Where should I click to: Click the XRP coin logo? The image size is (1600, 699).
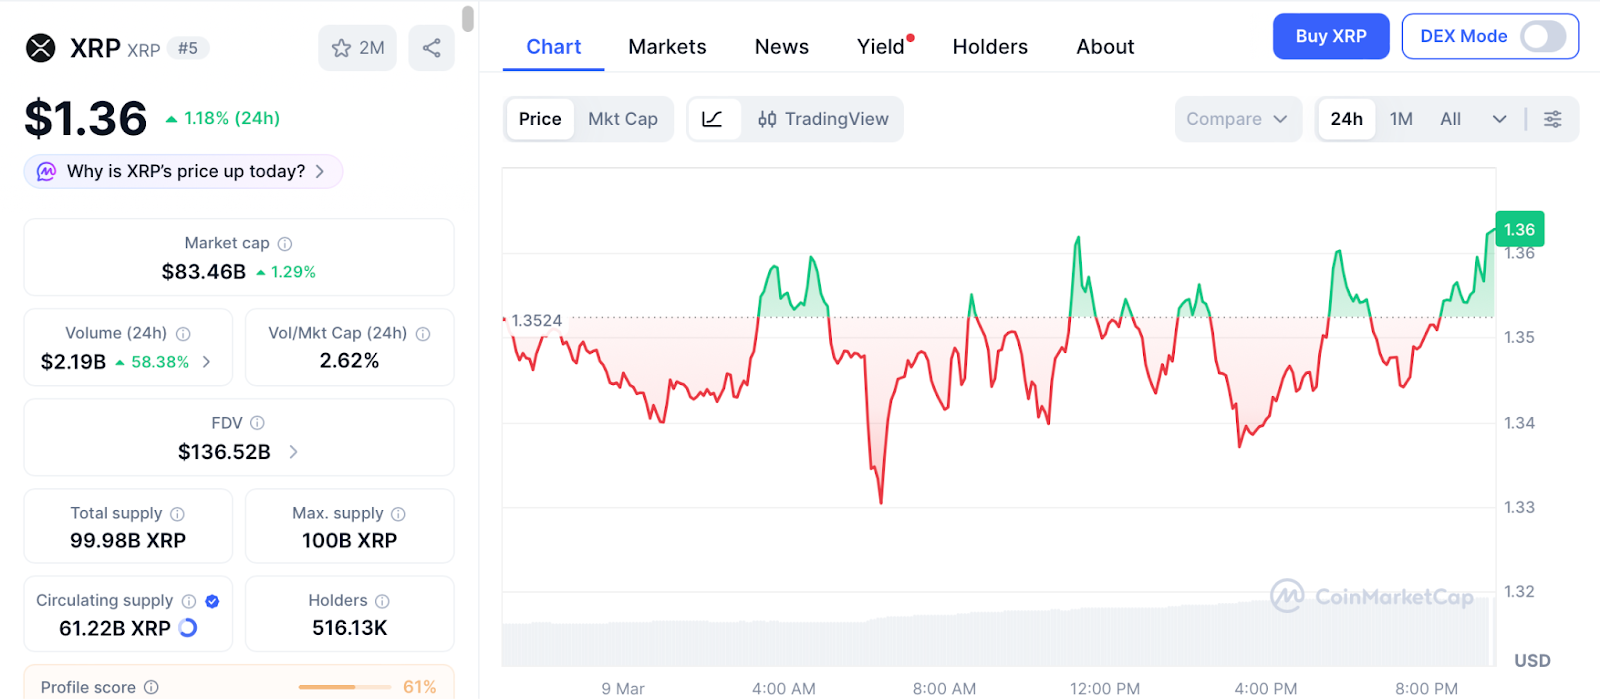[41, 48]
